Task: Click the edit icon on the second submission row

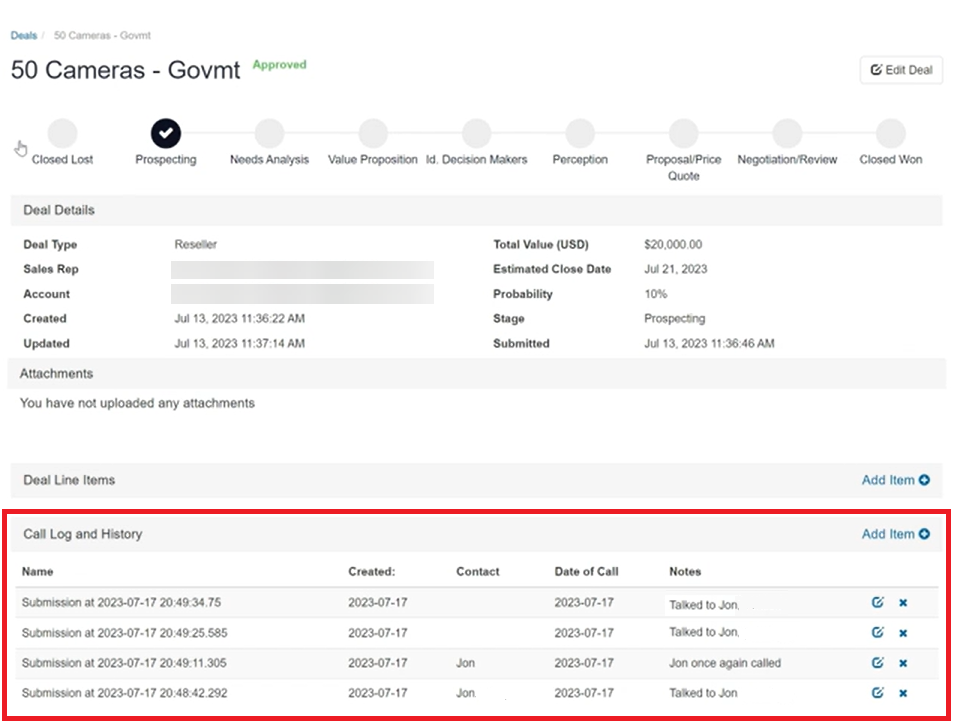Action: (878, 632)
